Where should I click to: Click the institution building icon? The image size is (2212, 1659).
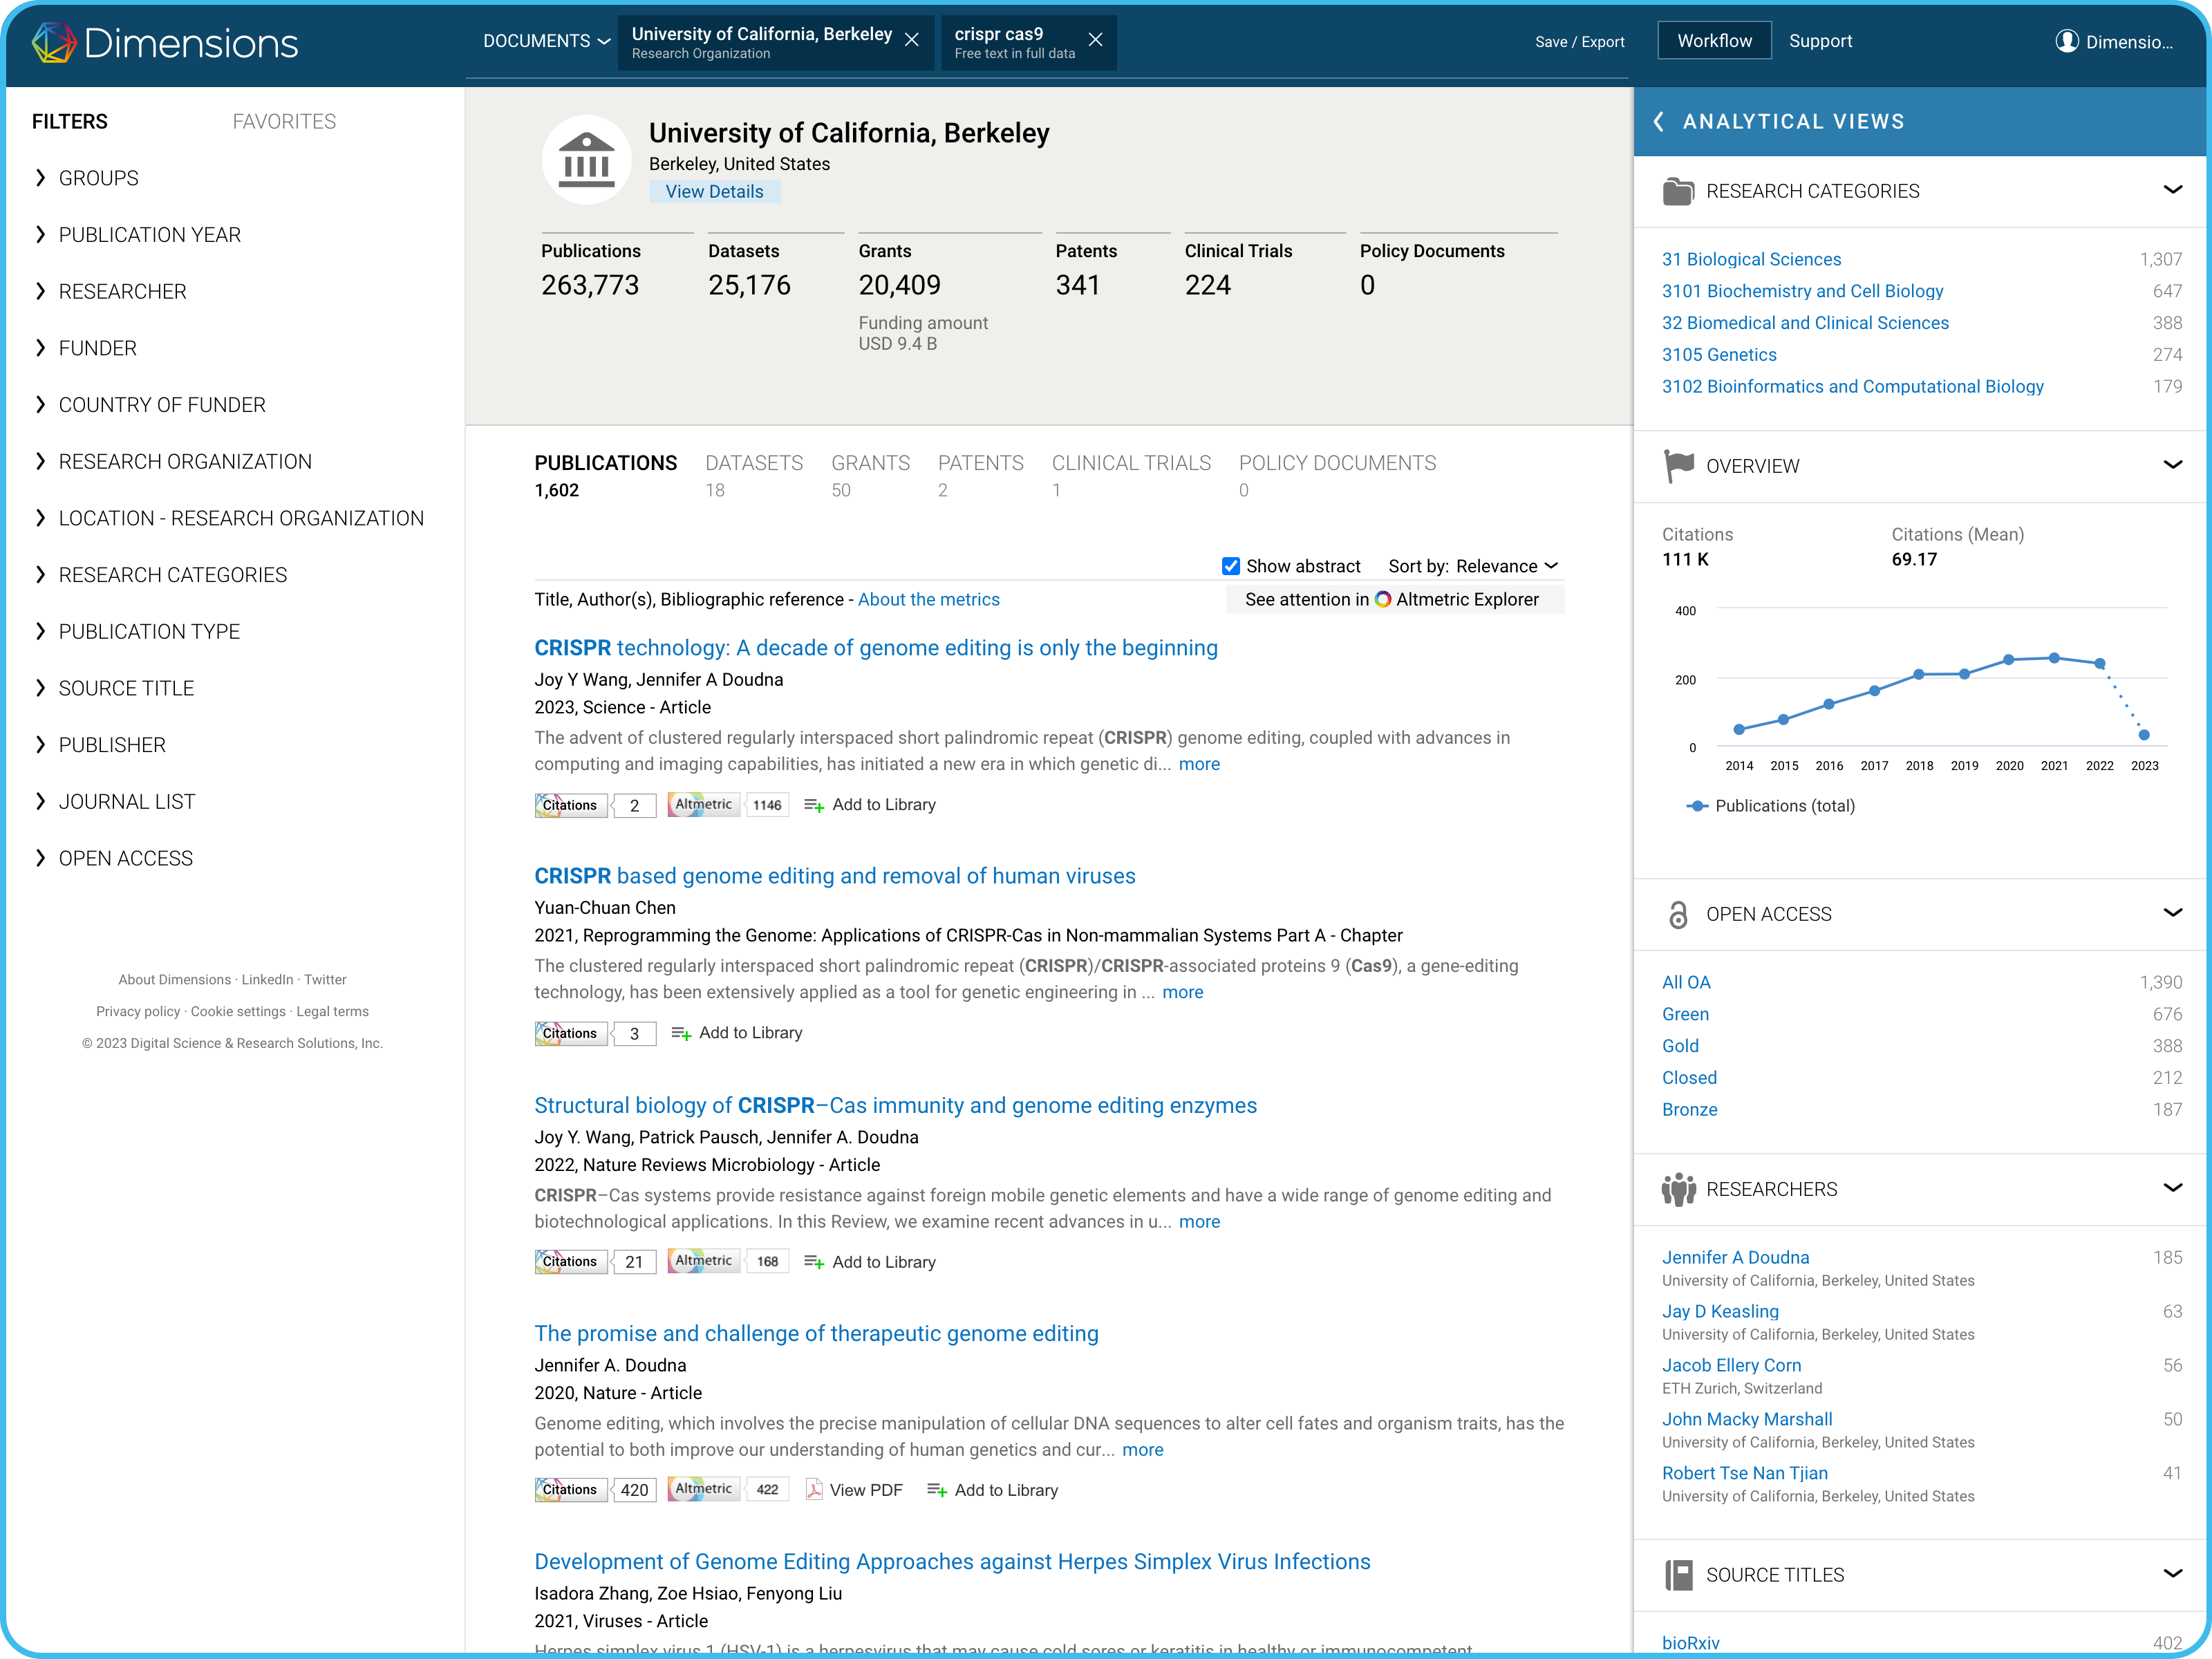586,160
